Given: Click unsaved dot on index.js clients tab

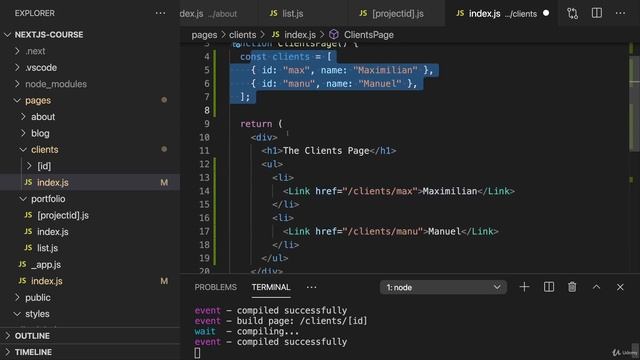Looking at the screenshot, I should point(546,13).
